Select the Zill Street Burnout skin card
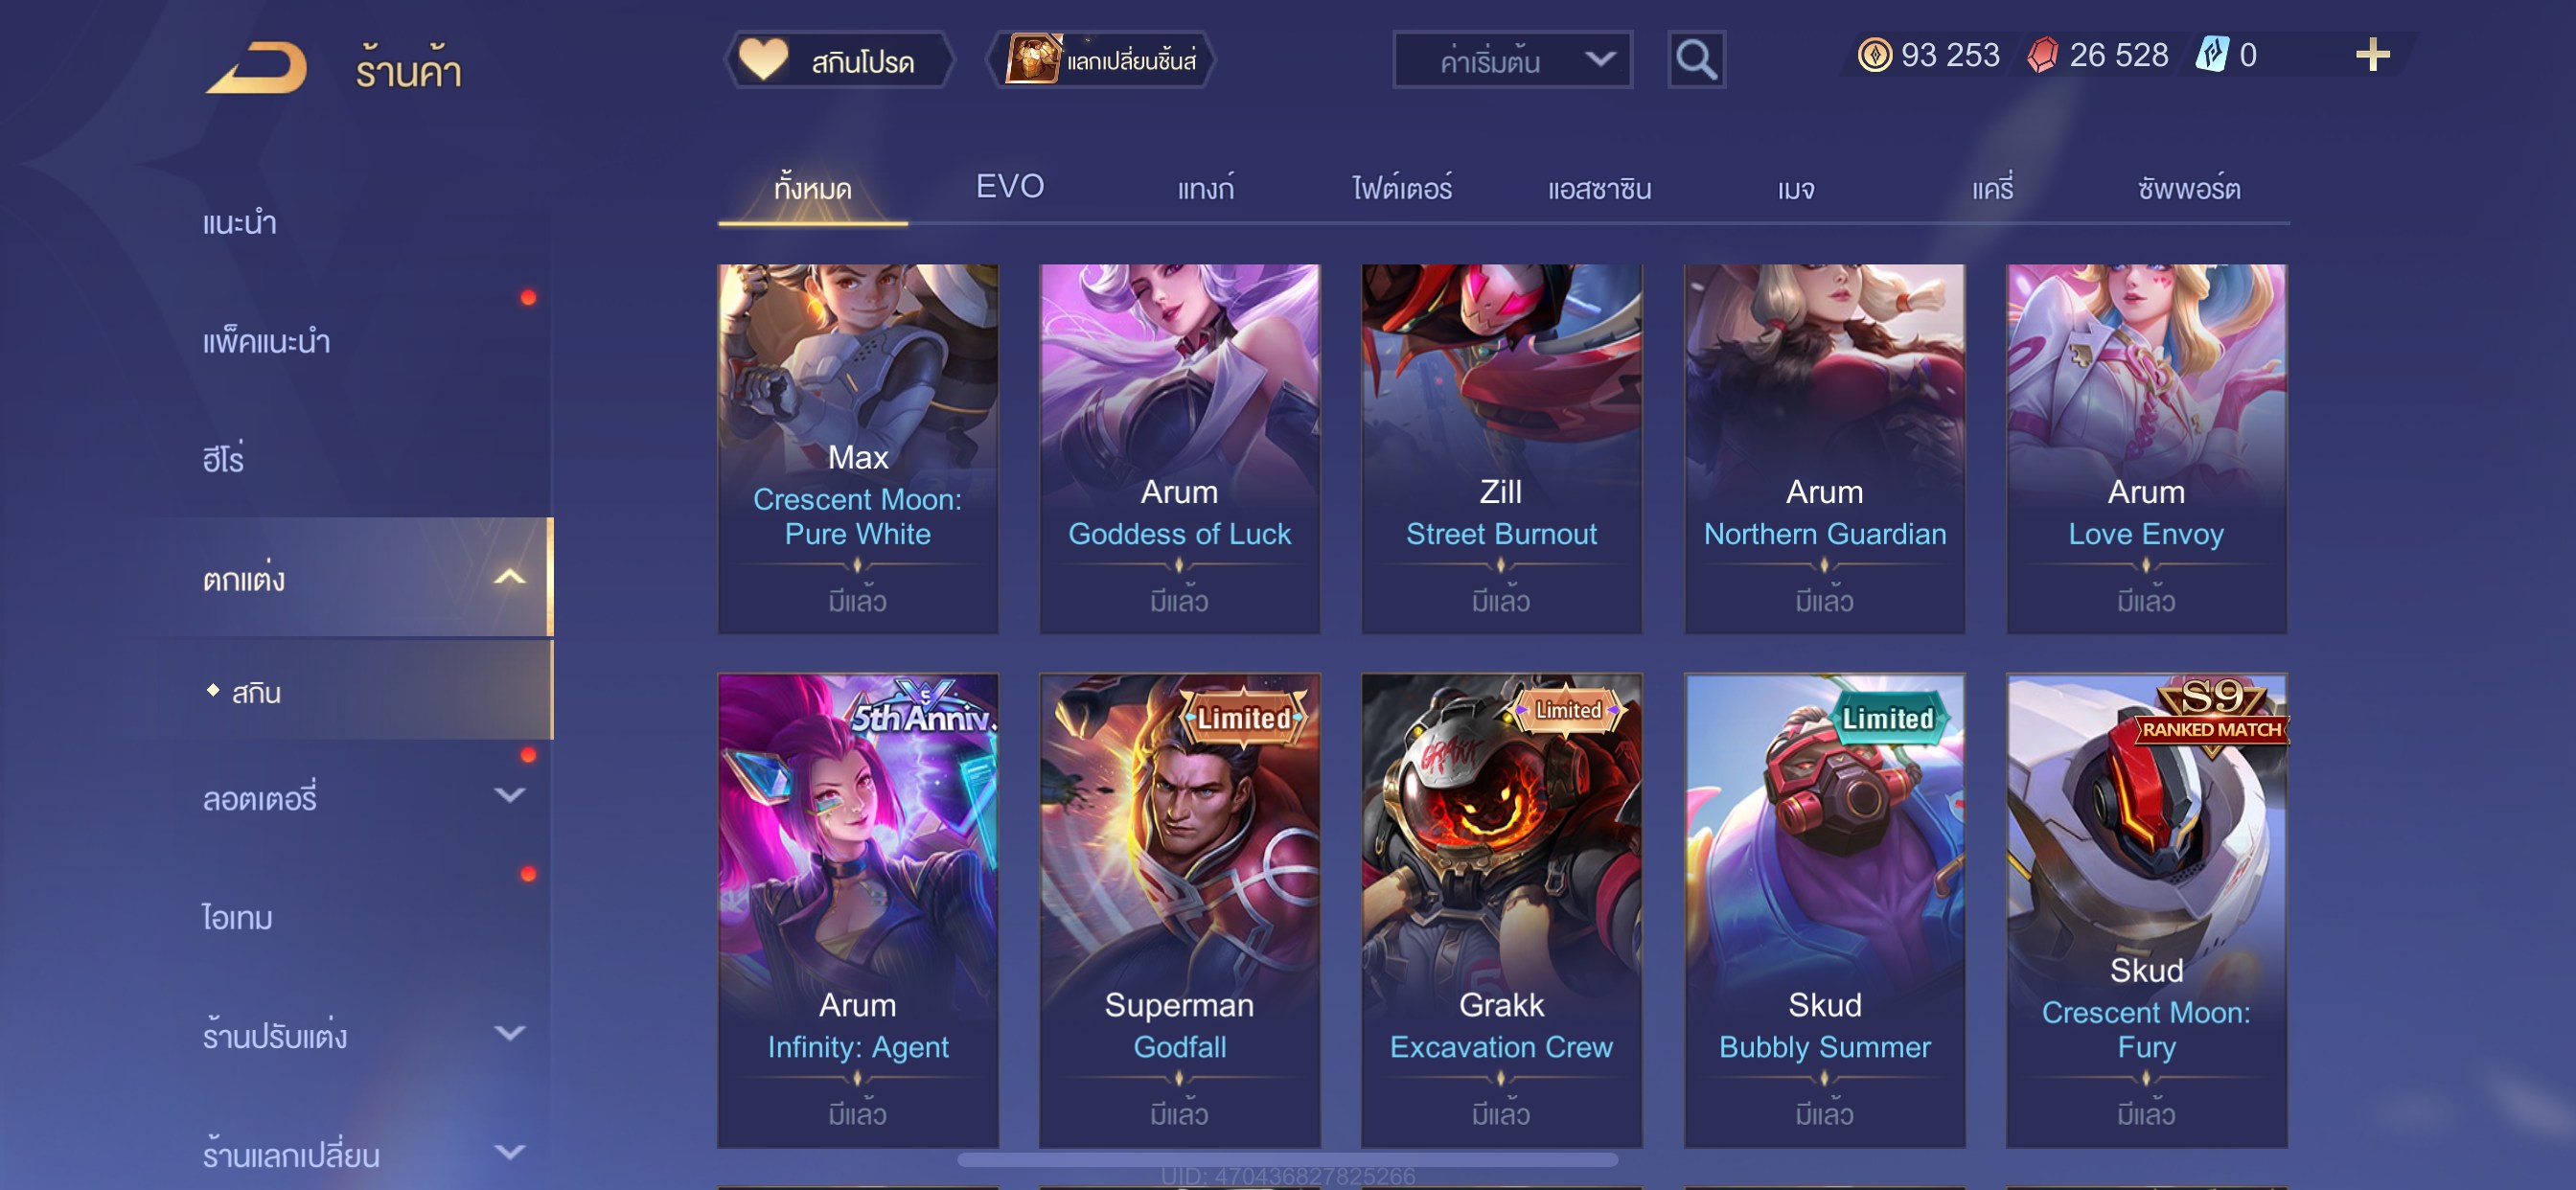This screenshot has width=2576, height=1190. (x=1501, y=448)
